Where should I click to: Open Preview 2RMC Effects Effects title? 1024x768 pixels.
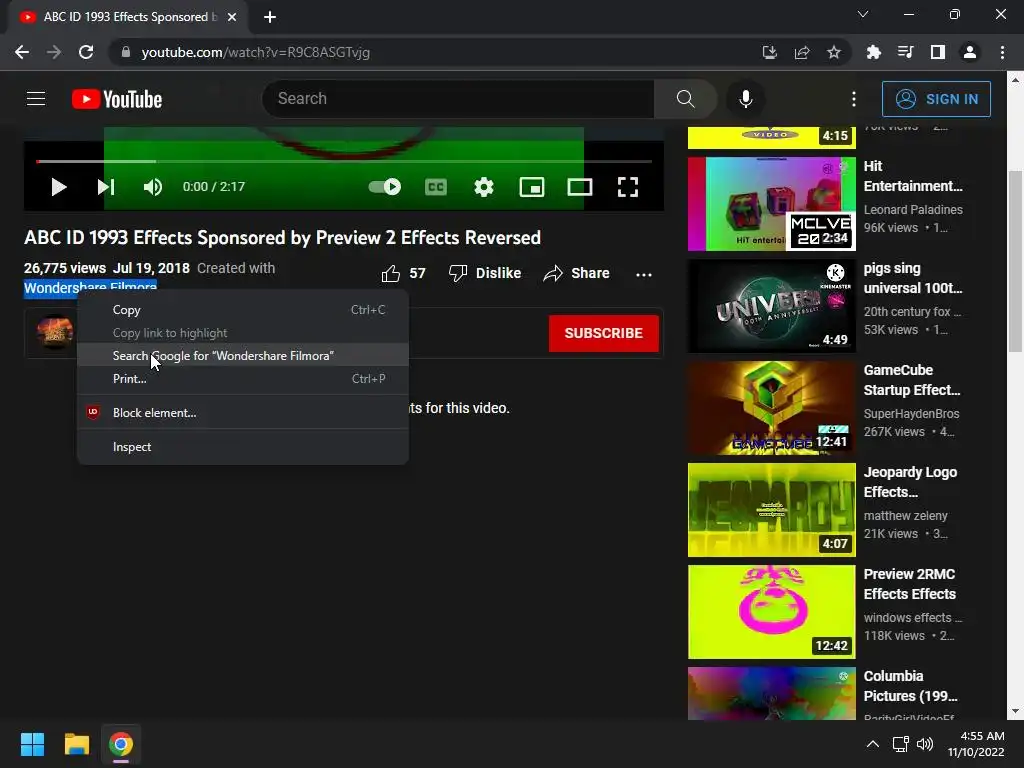[910, 584]
